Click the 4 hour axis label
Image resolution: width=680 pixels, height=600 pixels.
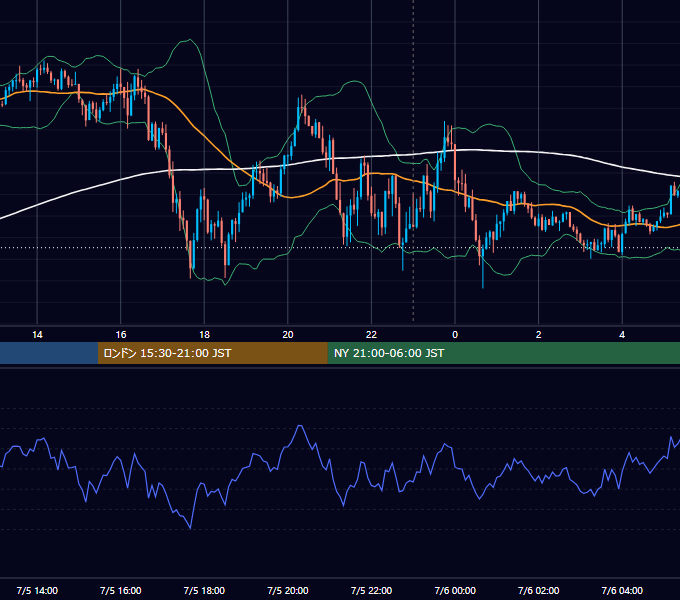click(622, 335)
